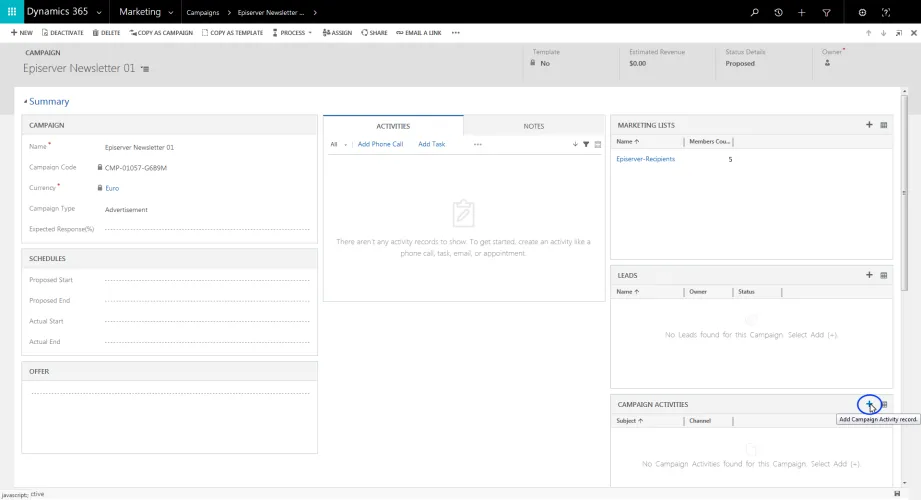Sort Campaign Activities by Subject column
The height and width of the screenshot is (500, 921).
(630, 421)
